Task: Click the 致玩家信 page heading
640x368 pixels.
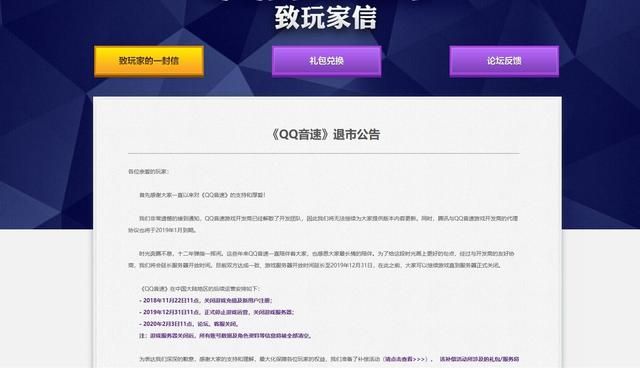Action: (x=325, y=18)
